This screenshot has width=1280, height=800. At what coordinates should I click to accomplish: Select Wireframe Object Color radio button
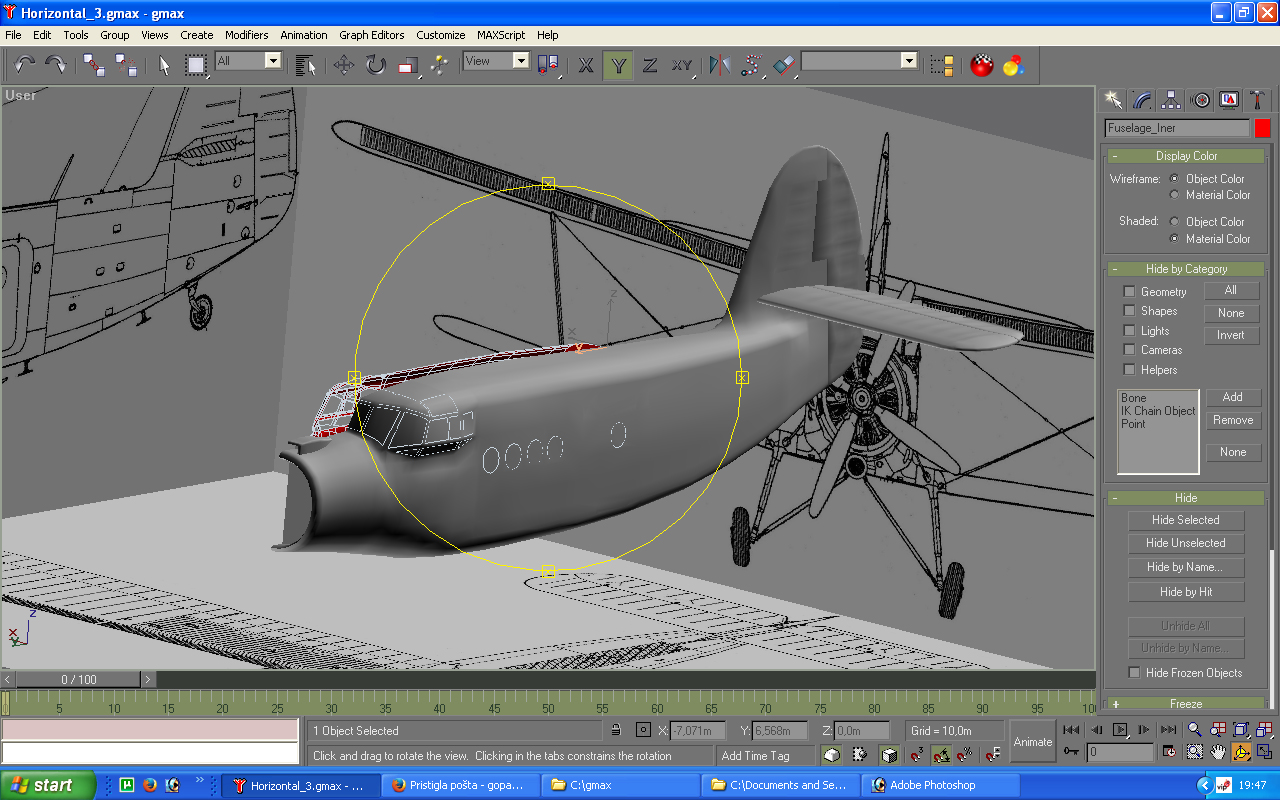[1174, 178]
